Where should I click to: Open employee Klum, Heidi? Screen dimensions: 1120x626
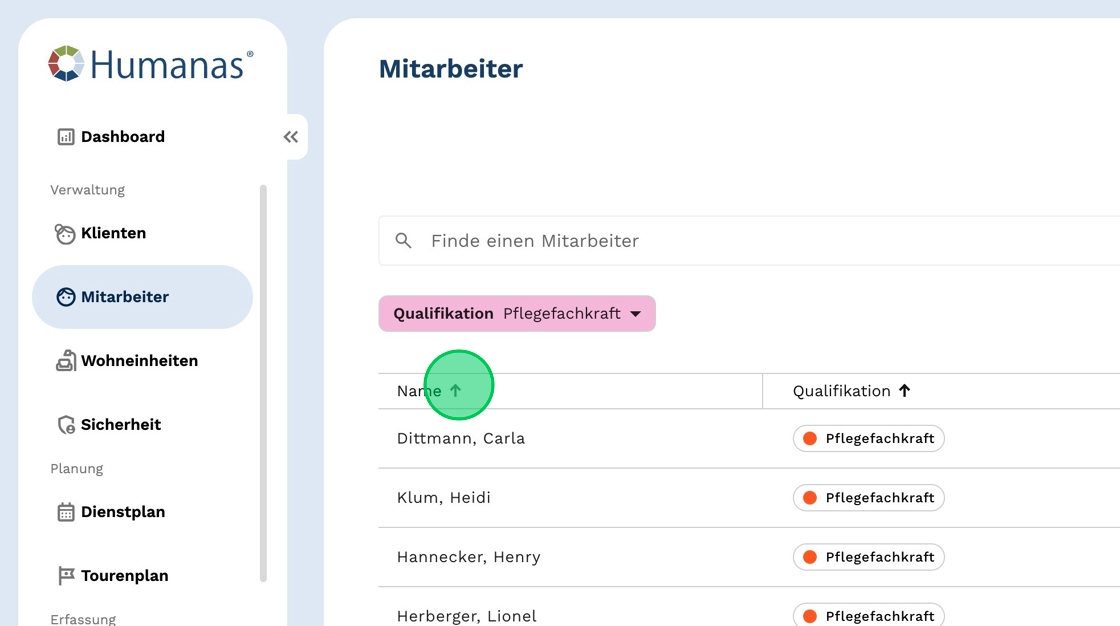444,498
